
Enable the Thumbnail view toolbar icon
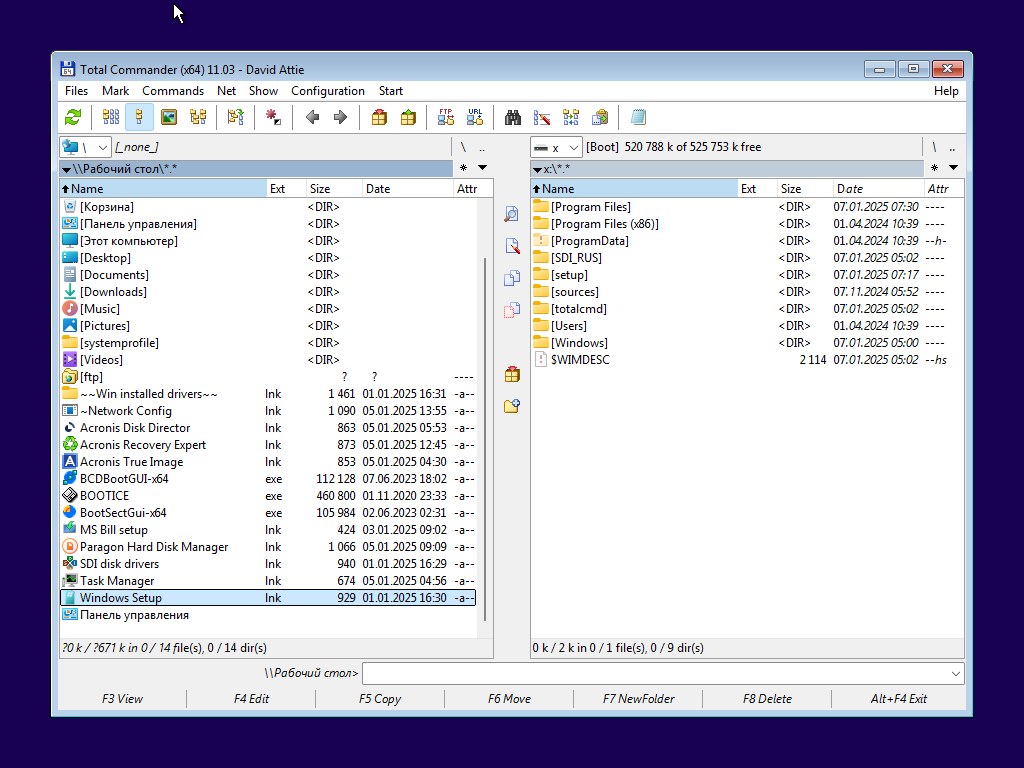tap(168, 118)
